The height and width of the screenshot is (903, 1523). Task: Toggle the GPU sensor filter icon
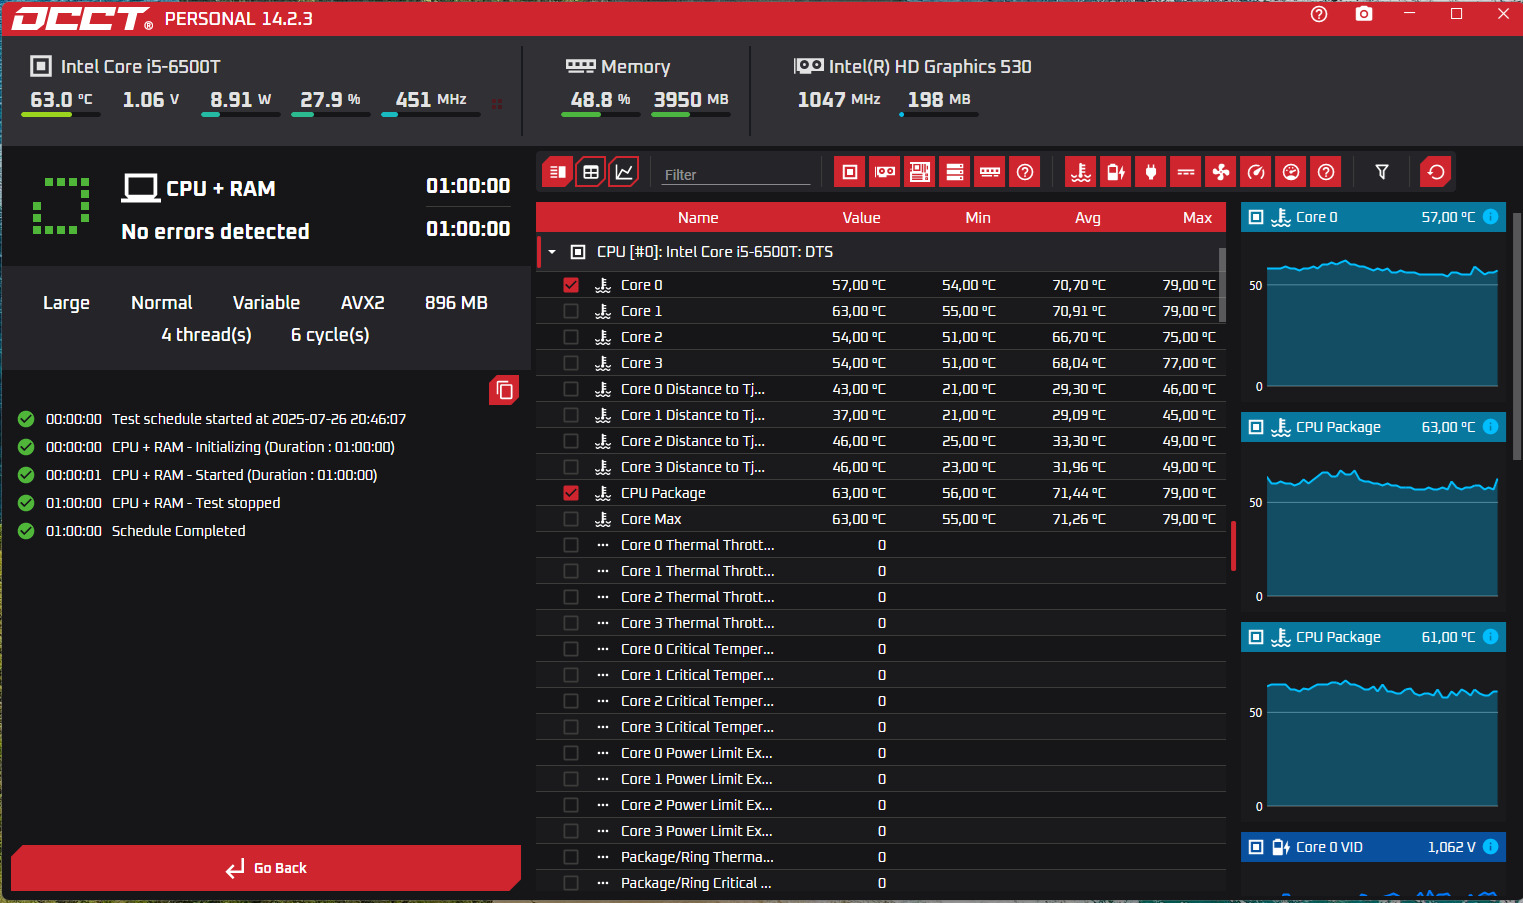point(885,172)
